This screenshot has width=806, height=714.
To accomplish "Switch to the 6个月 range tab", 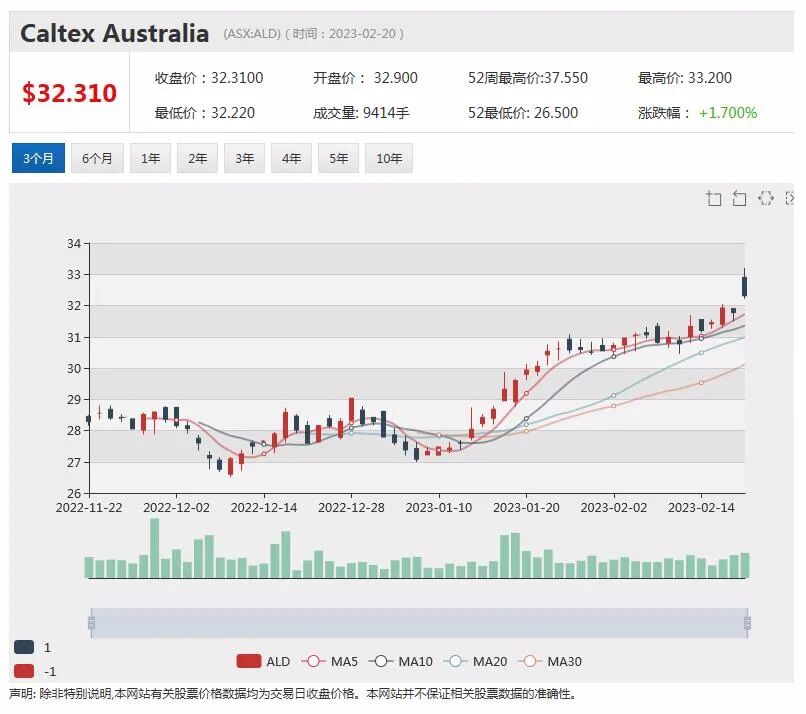I will pos(97,158).
